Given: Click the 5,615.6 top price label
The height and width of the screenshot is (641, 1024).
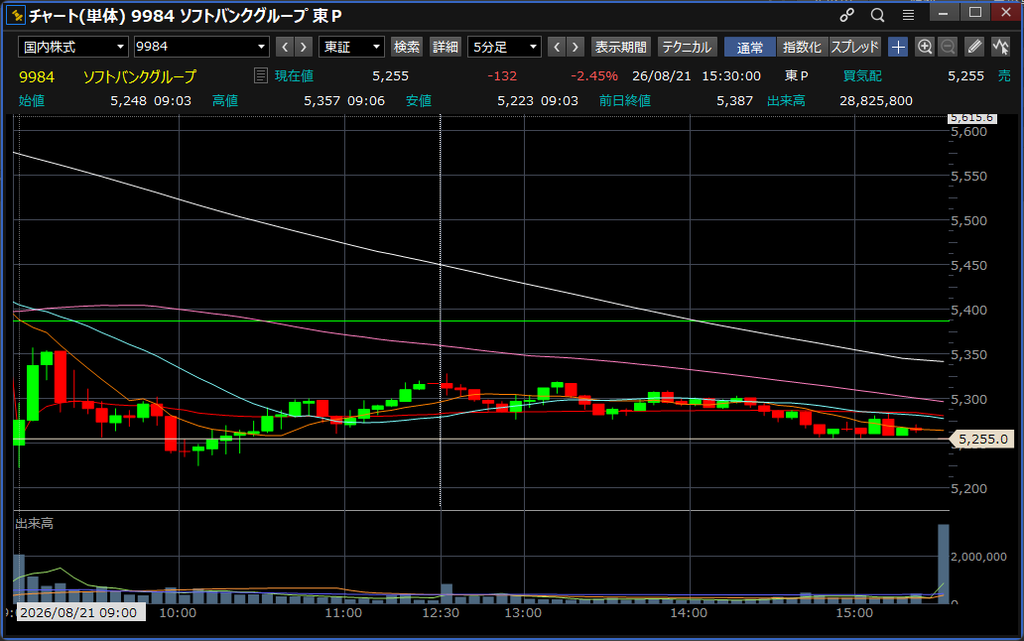Looking at the screenshot, I should point(972,117).
